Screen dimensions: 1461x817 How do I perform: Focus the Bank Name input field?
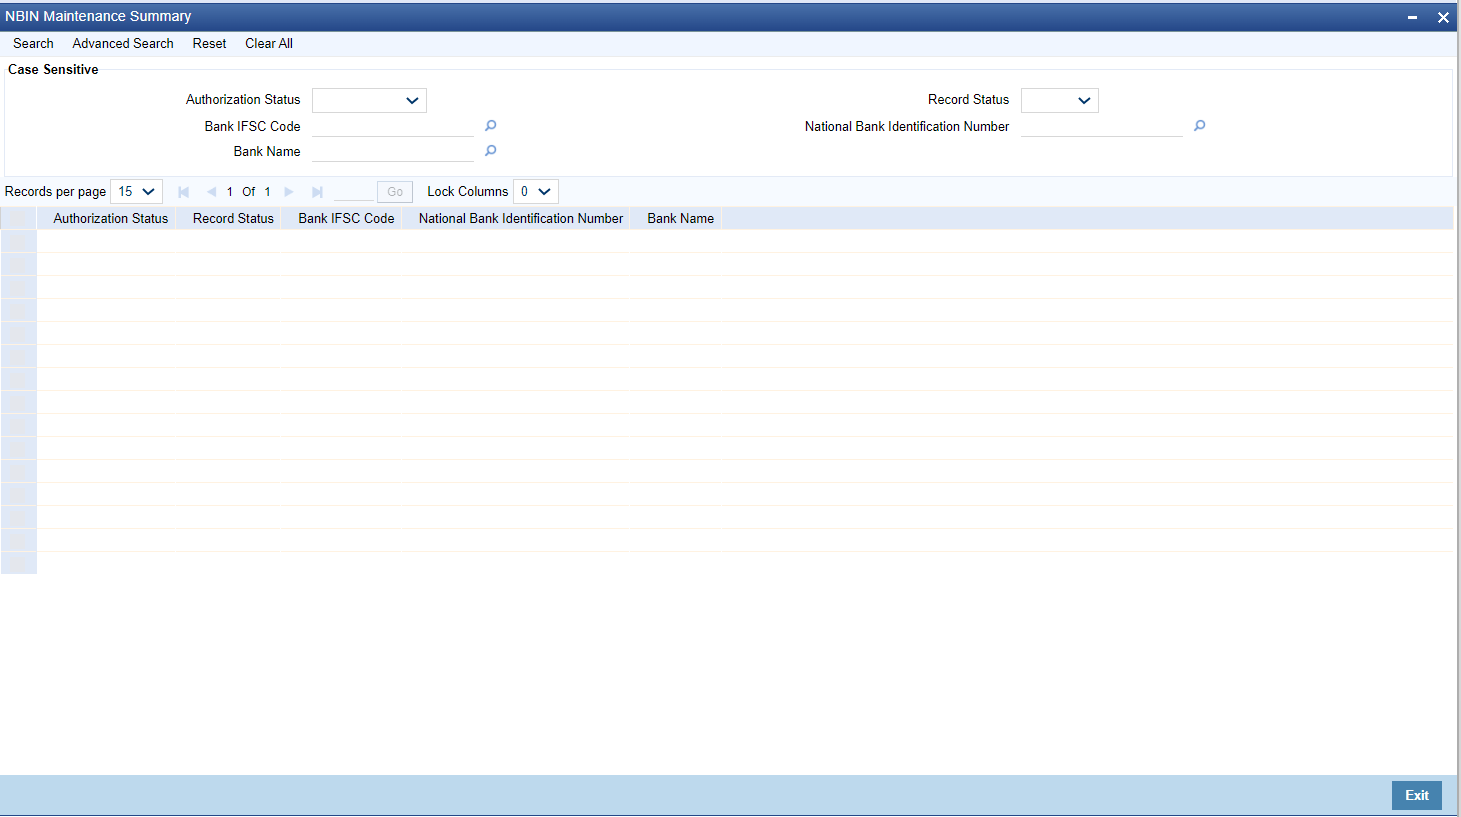click(393, 151)
